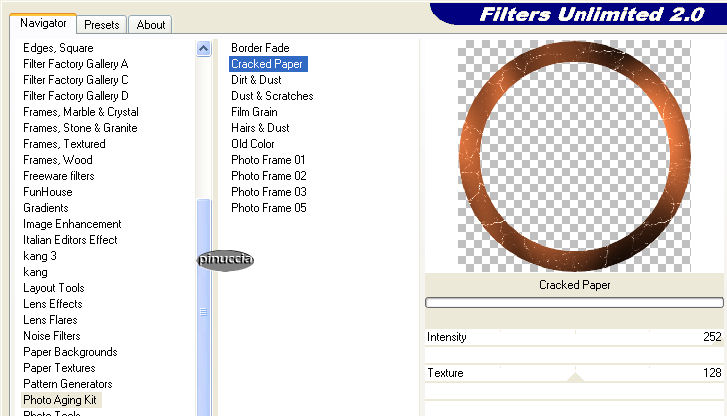Select Filter Factory Gallery D
727x416 pixels.
[x=76, y=96]
